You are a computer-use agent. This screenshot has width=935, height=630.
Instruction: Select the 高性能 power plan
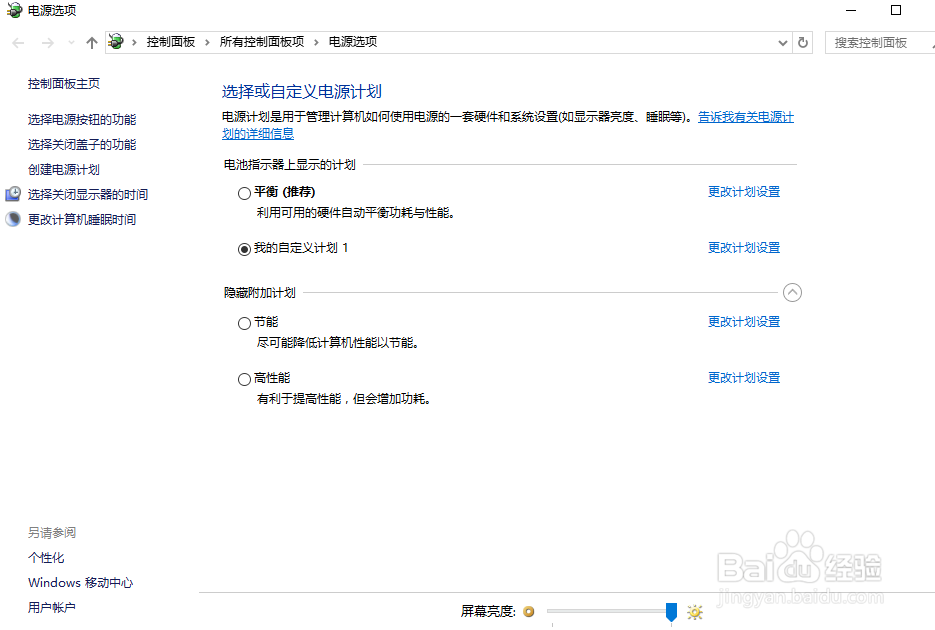coord(243,378)
